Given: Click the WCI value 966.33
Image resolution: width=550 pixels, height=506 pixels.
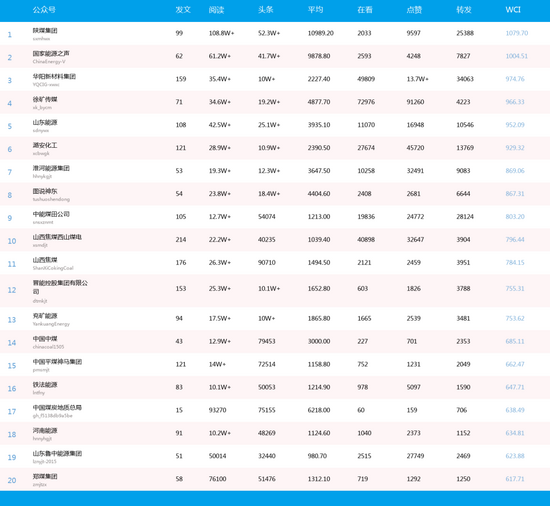Looking at the screenshot, I should tap(515, 102).
